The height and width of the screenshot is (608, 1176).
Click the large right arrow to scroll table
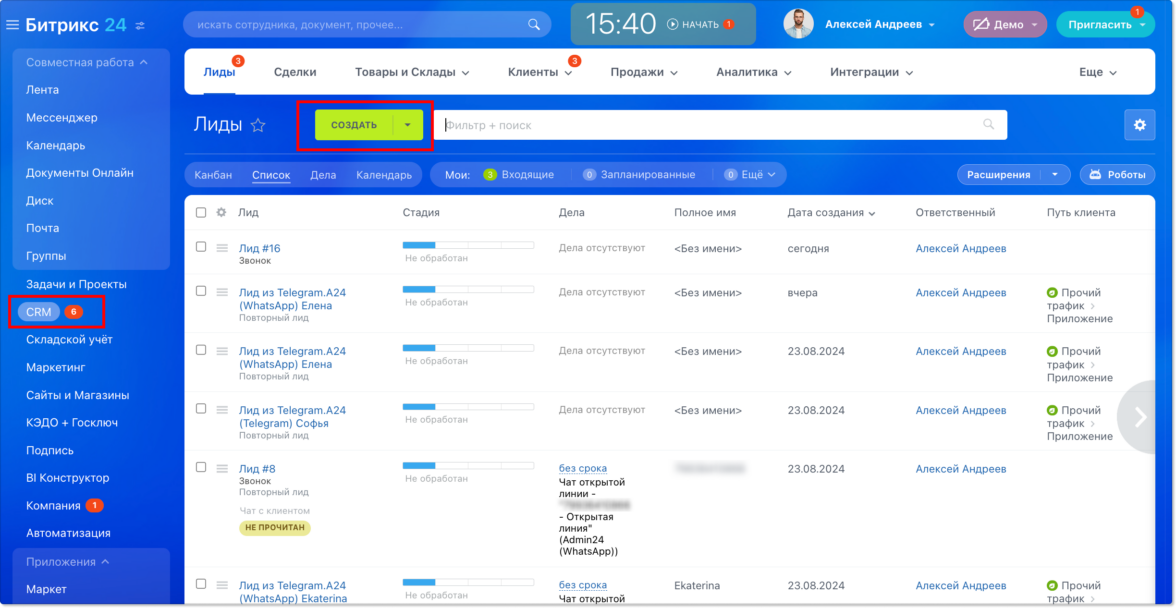1140,417
